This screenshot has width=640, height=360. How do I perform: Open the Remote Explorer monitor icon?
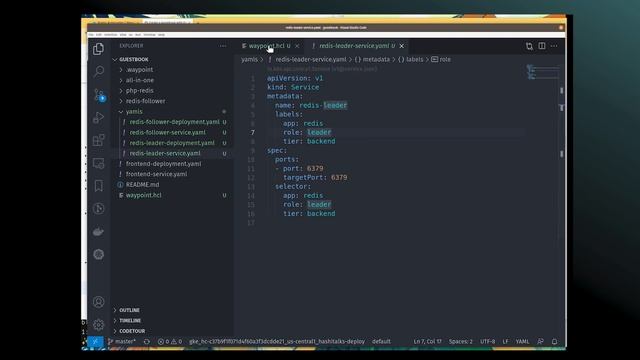(x=98, y=163)
